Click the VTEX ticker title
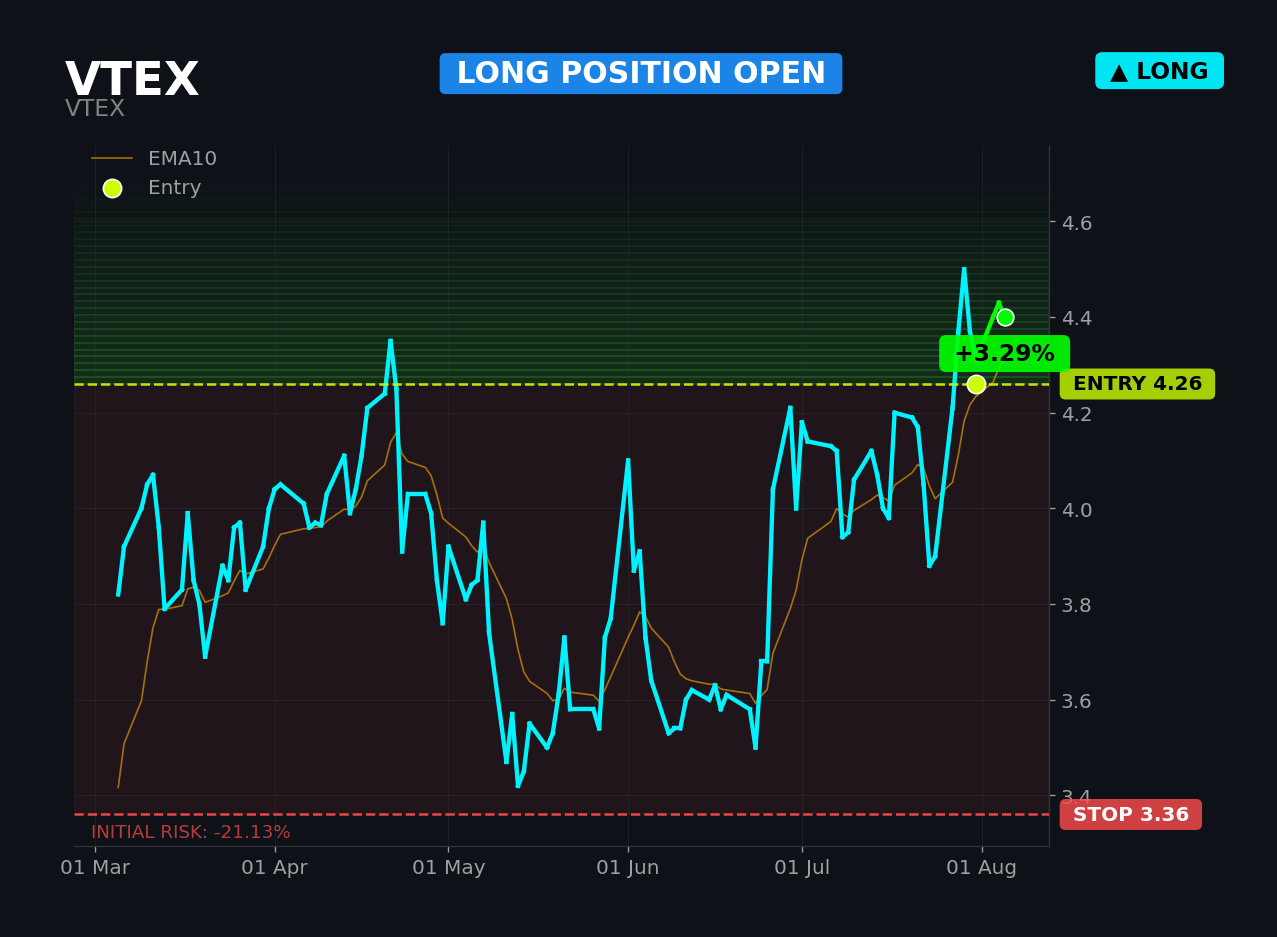This screenshot has width=1277, height=937. point(132,80)
